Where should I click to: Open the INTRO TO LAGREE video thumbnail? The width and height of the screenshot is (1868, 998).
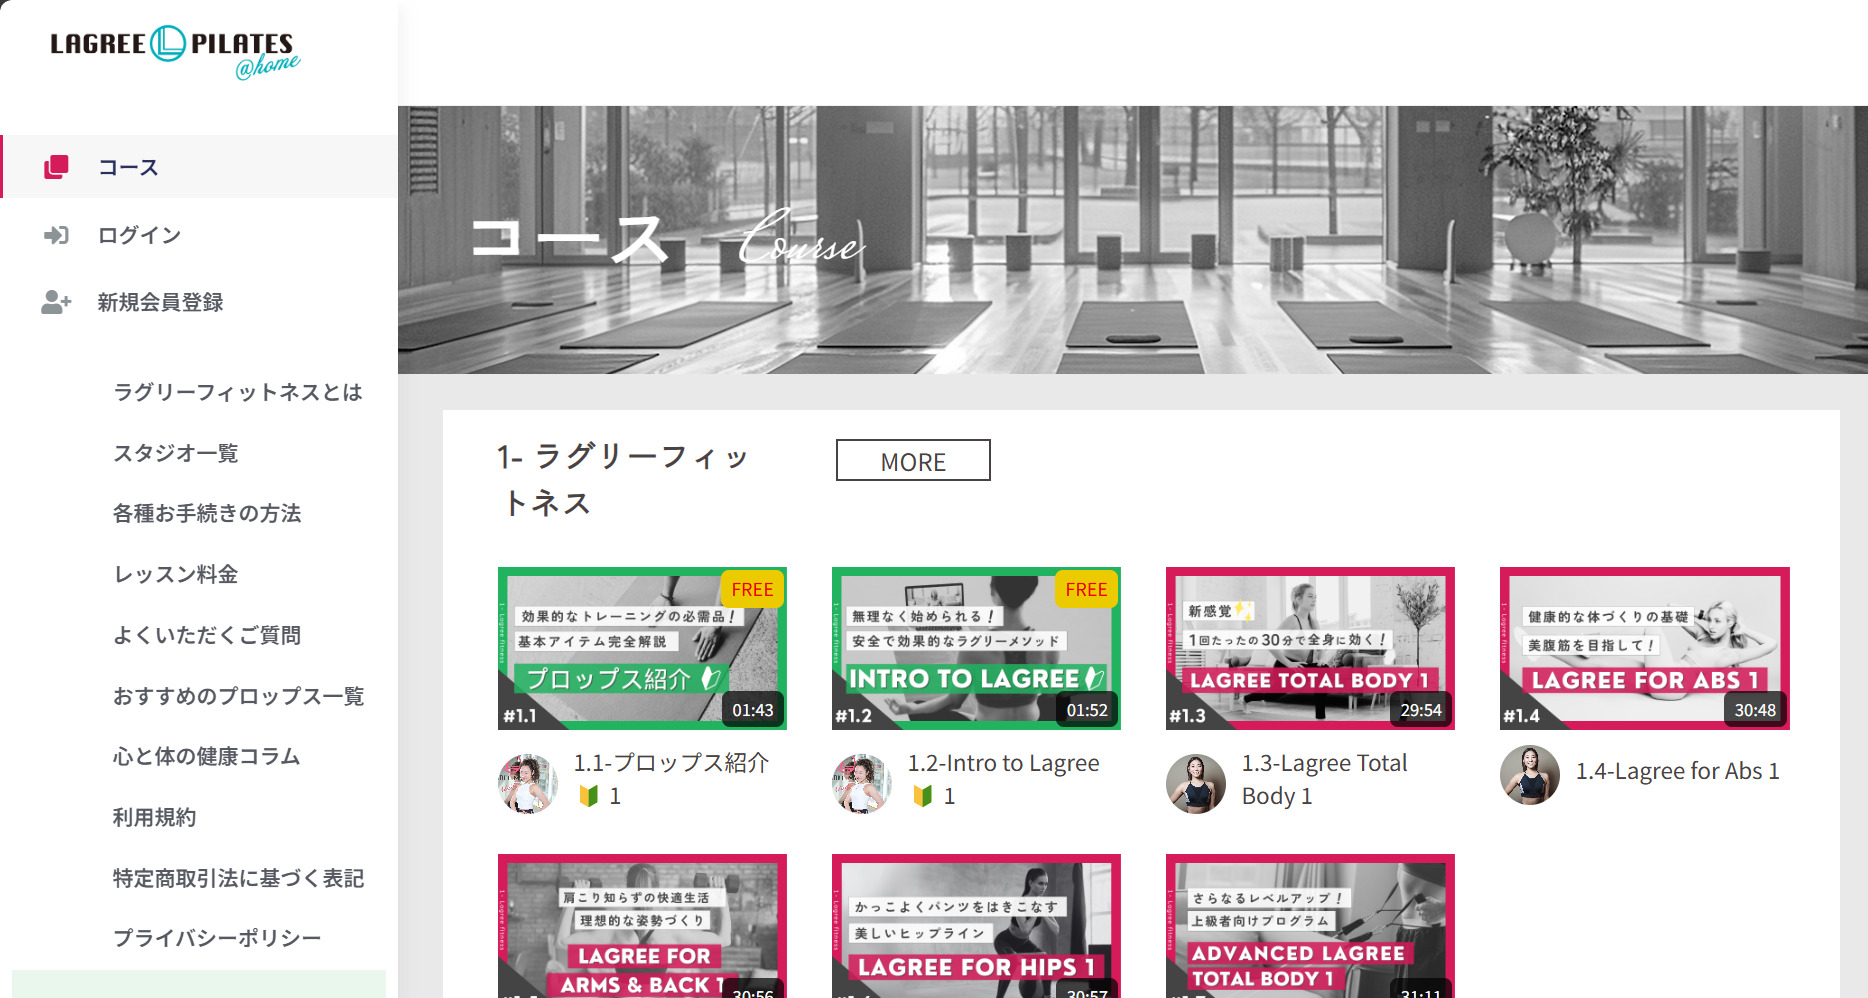[x=976, y=648]
